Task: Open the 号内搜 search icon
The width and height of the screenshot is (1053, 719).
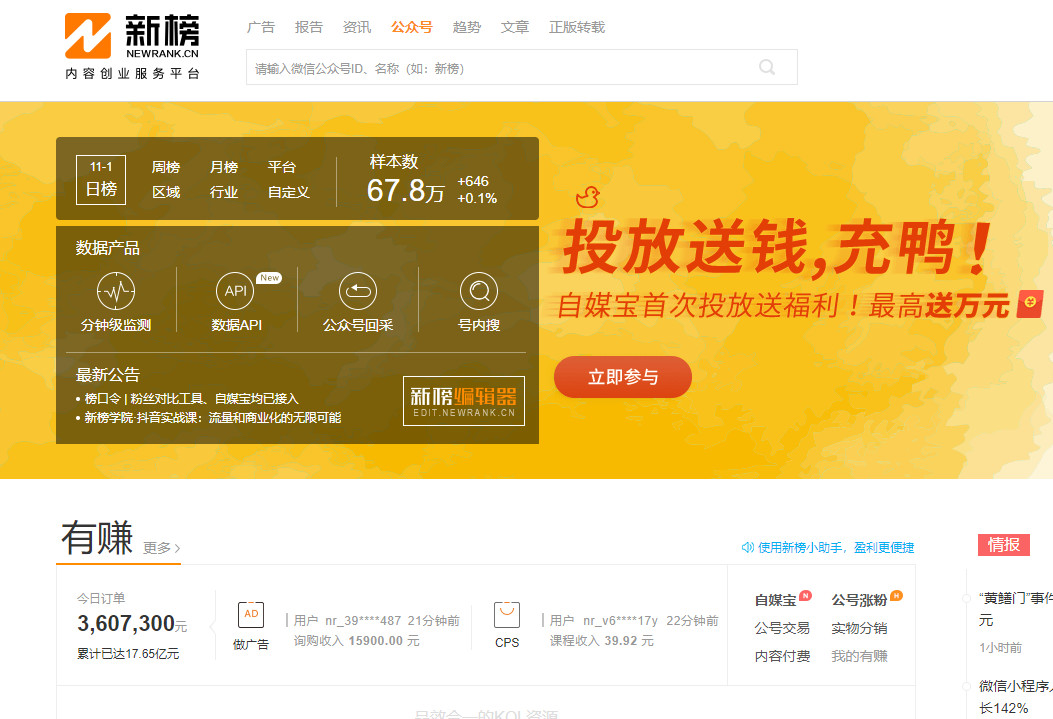Action: tap(479, 291)
